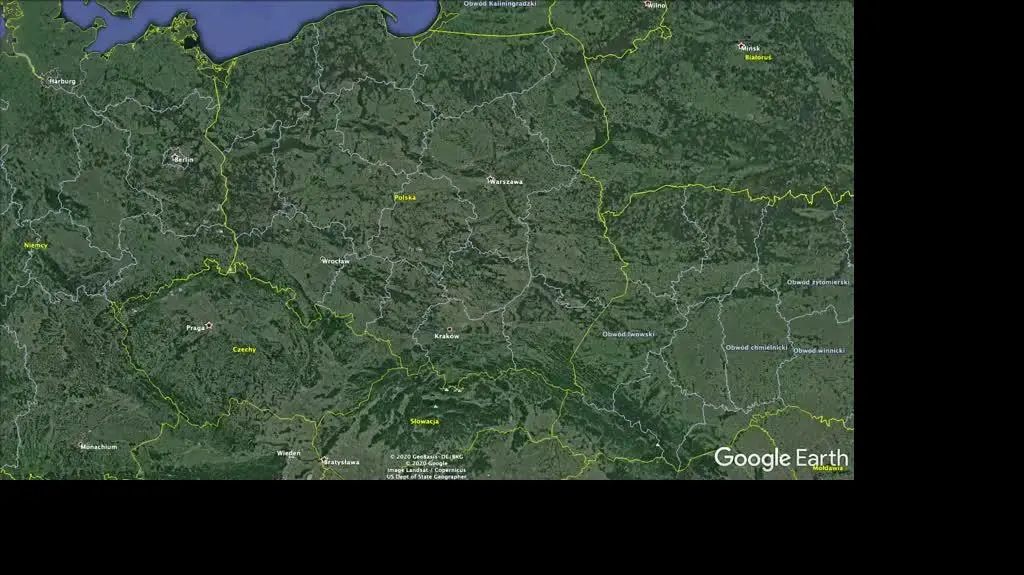Select the Kraków city label
The width and height of the screenshot is (1024, 575).
[447, 337]
